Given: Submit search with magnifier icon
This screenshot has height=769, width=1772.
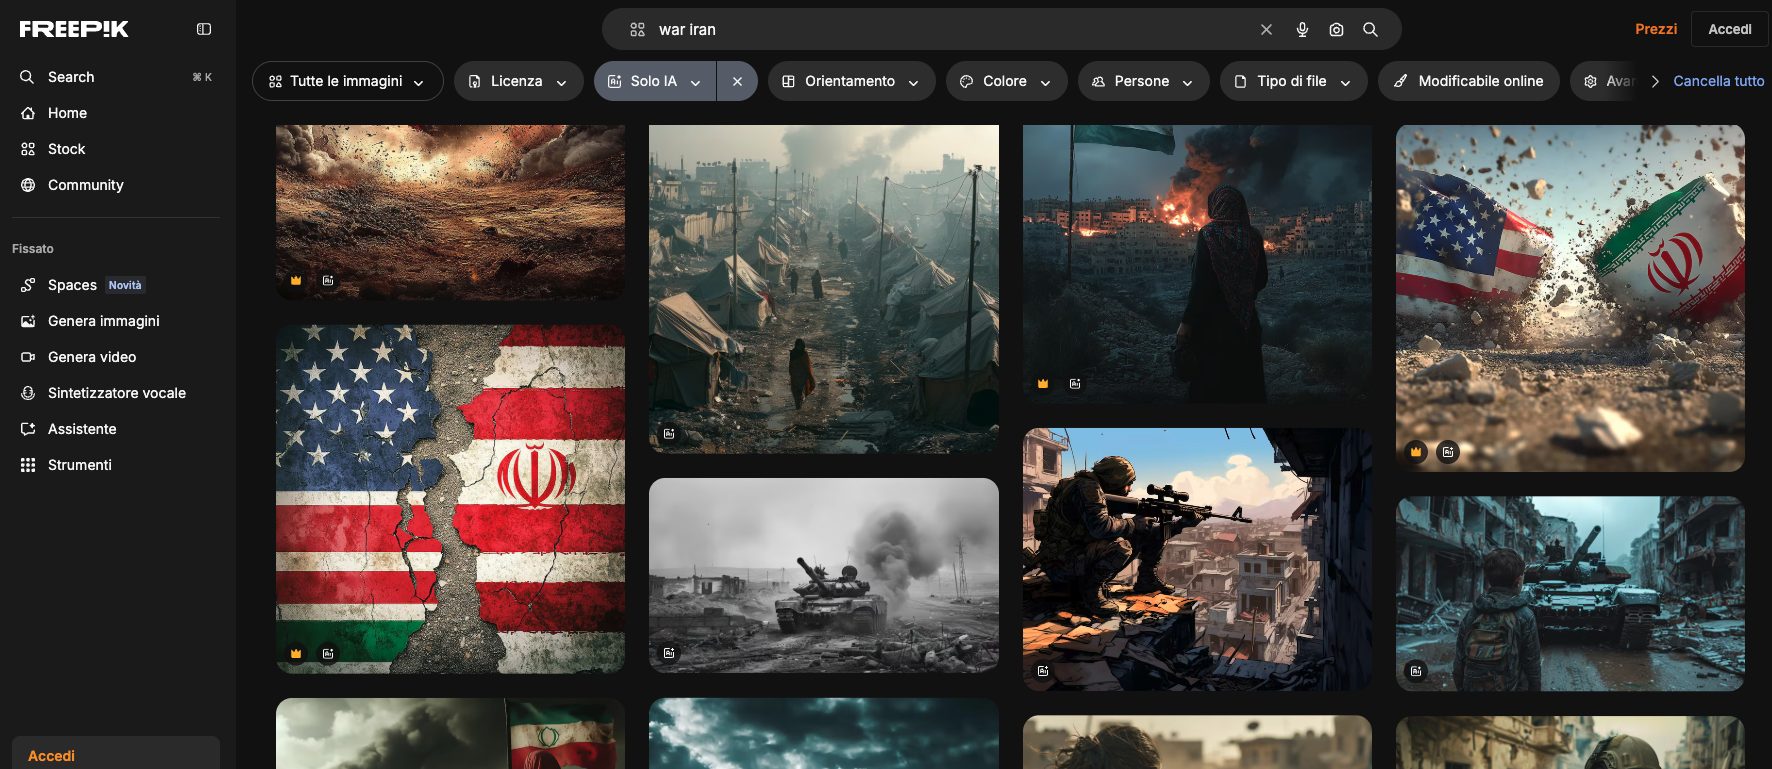Looking at the screenshot, I should pyautogui.click(x=1370, y=30).
